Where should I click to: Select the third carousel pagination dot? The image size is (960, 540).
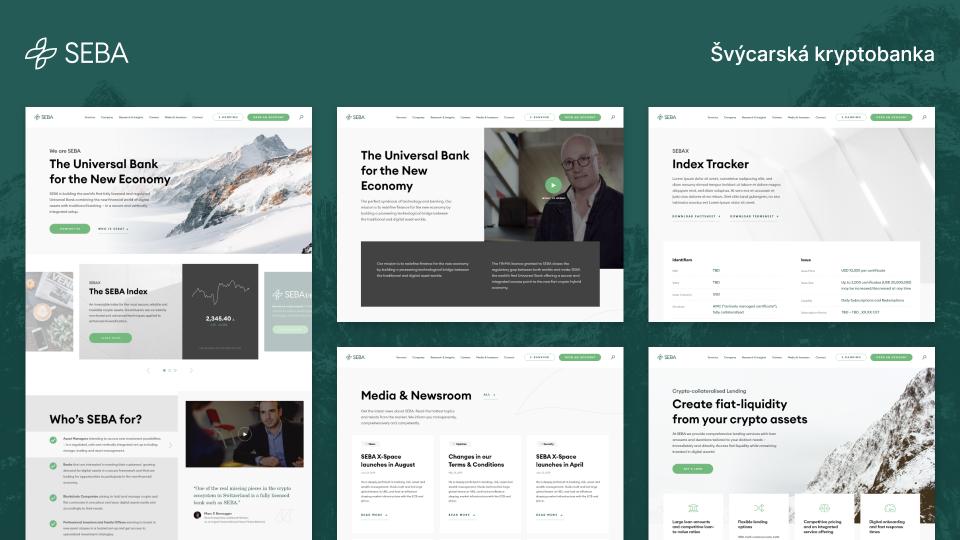175,370
